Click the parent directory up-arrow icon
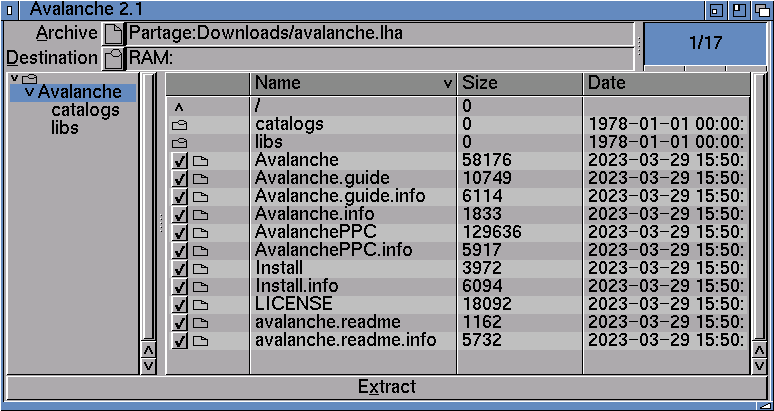The width and height of the screenshot is (774, 411). coord(179,107)
